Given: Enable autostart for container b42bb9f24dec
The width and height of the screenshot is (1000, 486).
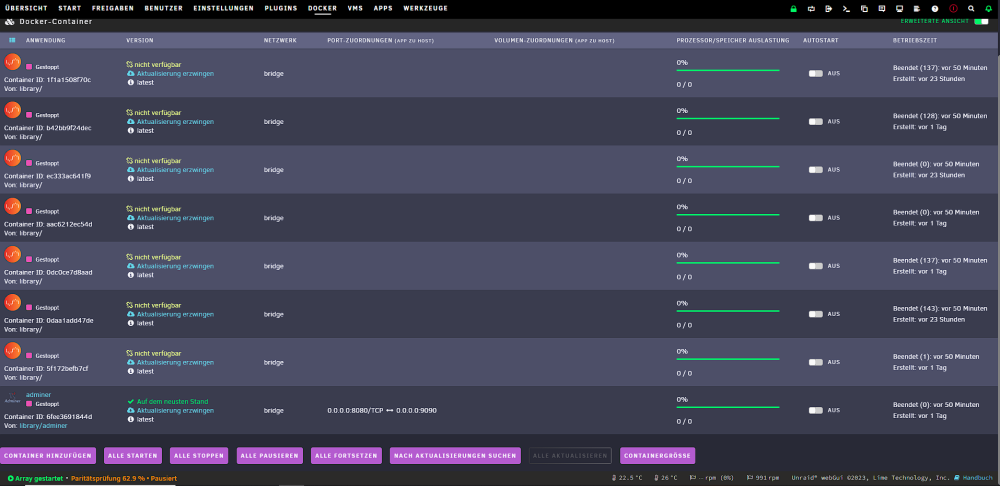Looking at the screenshot, I should (x=816, y=121).
